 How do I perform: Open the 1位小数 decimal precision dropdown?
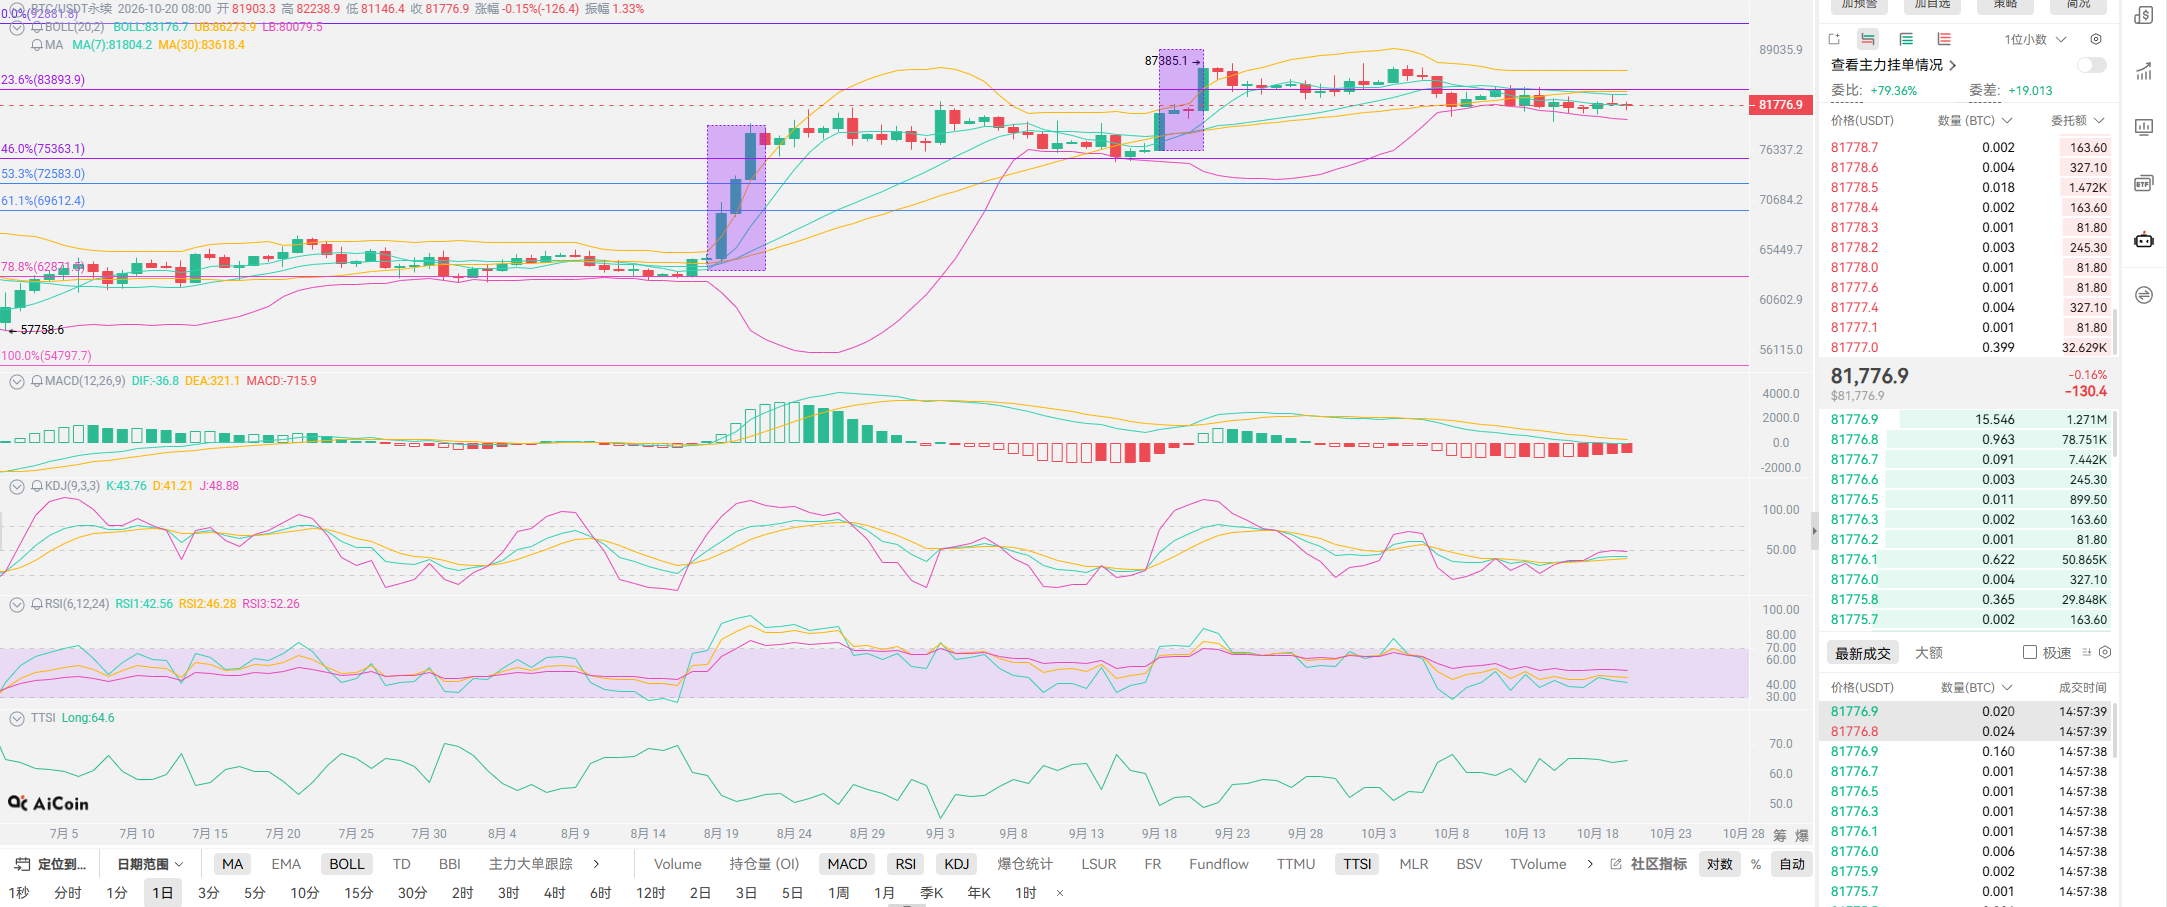click(2035, 39)
